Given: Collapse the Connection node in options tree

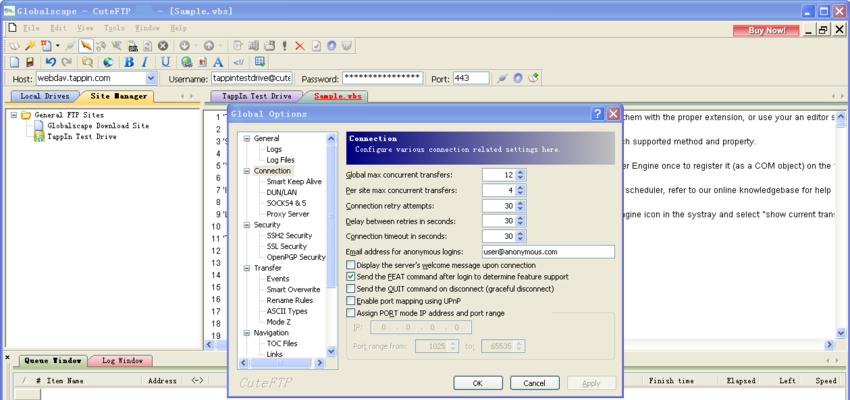Looking at the screenshot, I should [x=246, y=171].
